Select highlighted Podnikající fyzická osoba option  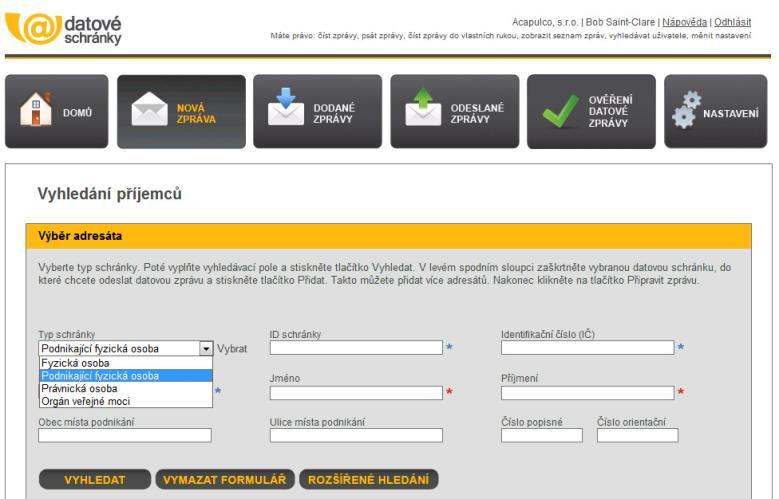[99, 376]
